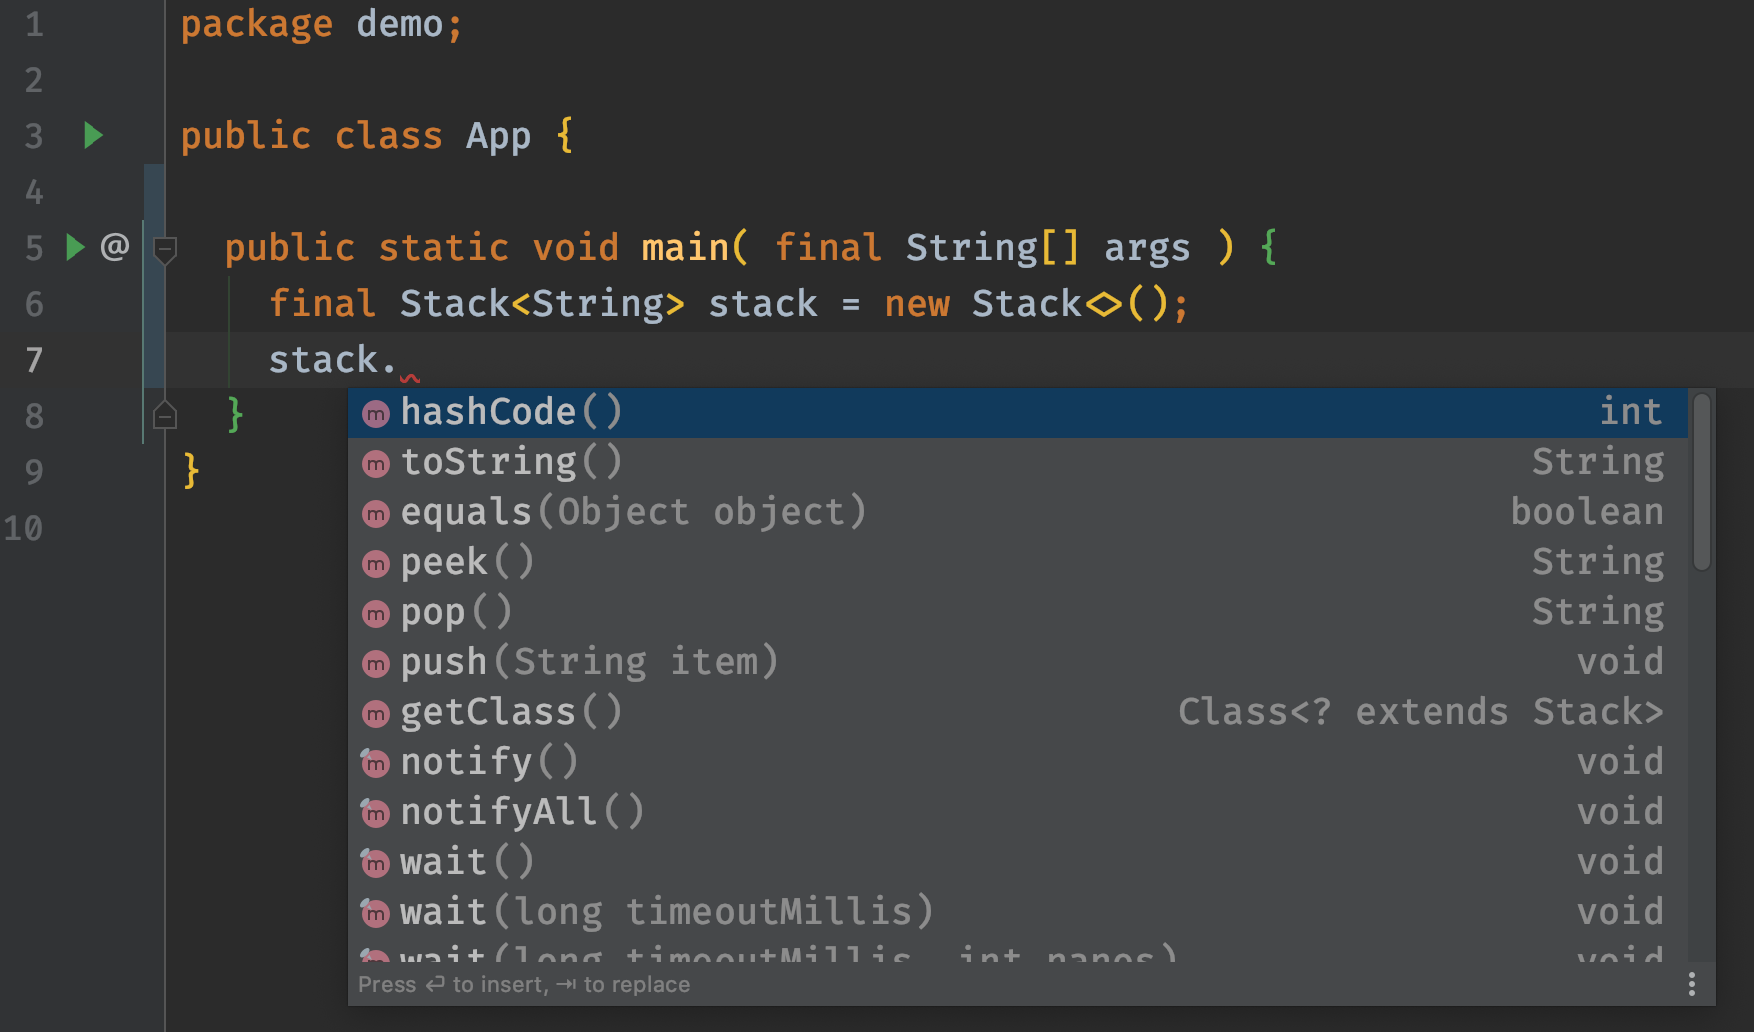Click 'new' keyword on line 6
This screenshot has width=1754, height=1032.
pyautogui.click(x=917, y=304)
